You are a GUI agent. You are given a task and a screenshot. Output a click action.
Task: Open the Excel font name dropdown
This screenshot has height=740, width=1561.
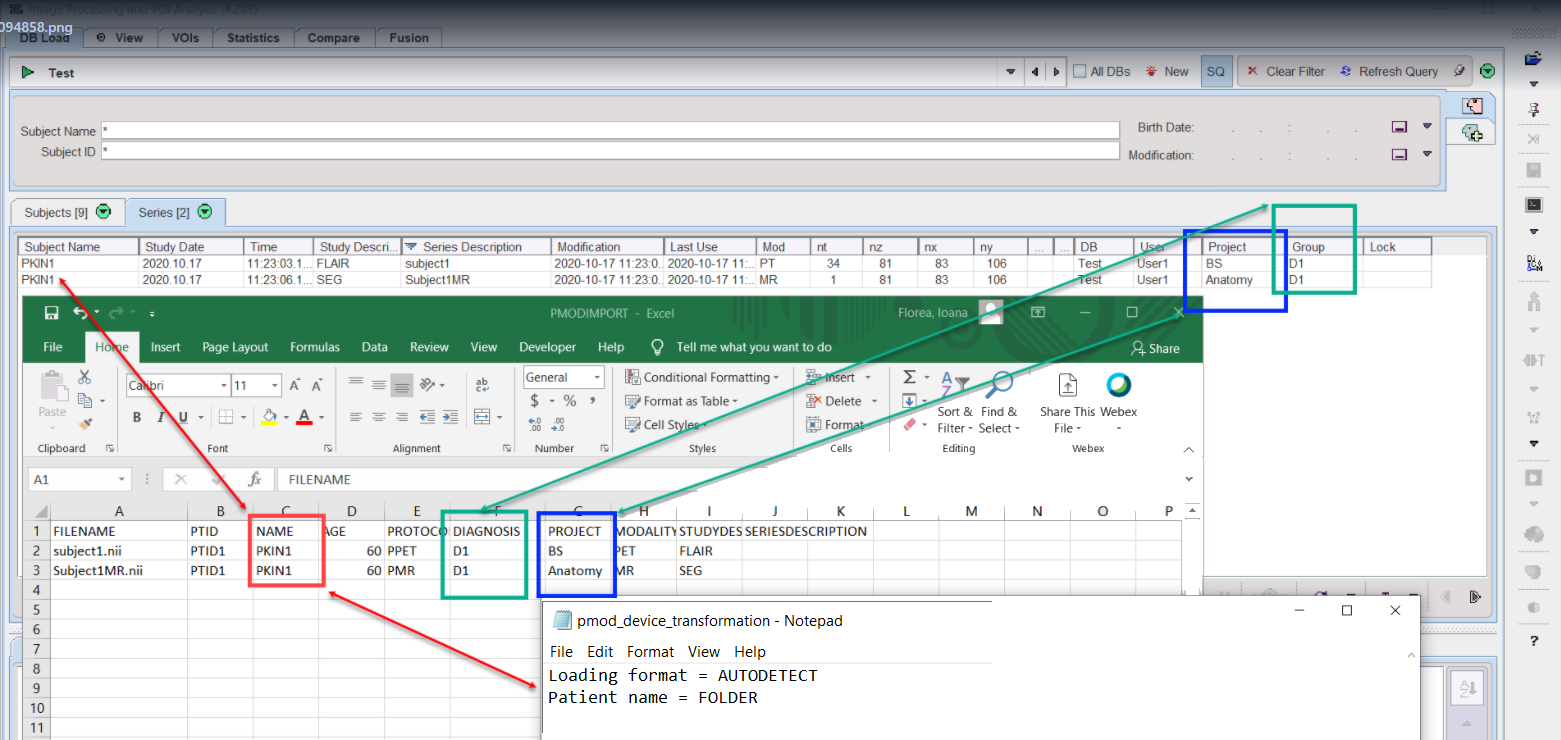[x=224, y=386]
